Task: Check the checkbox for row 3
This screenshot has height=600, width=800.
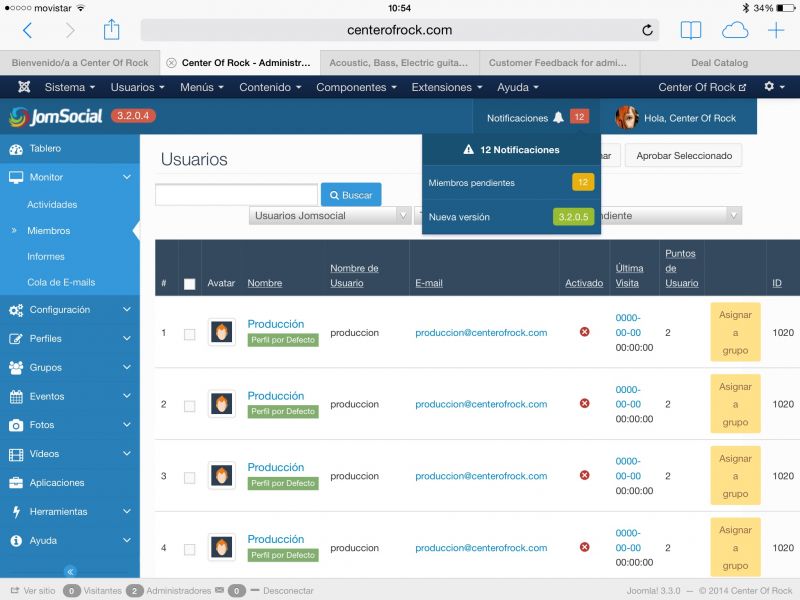Action: (x=189, y=478)
